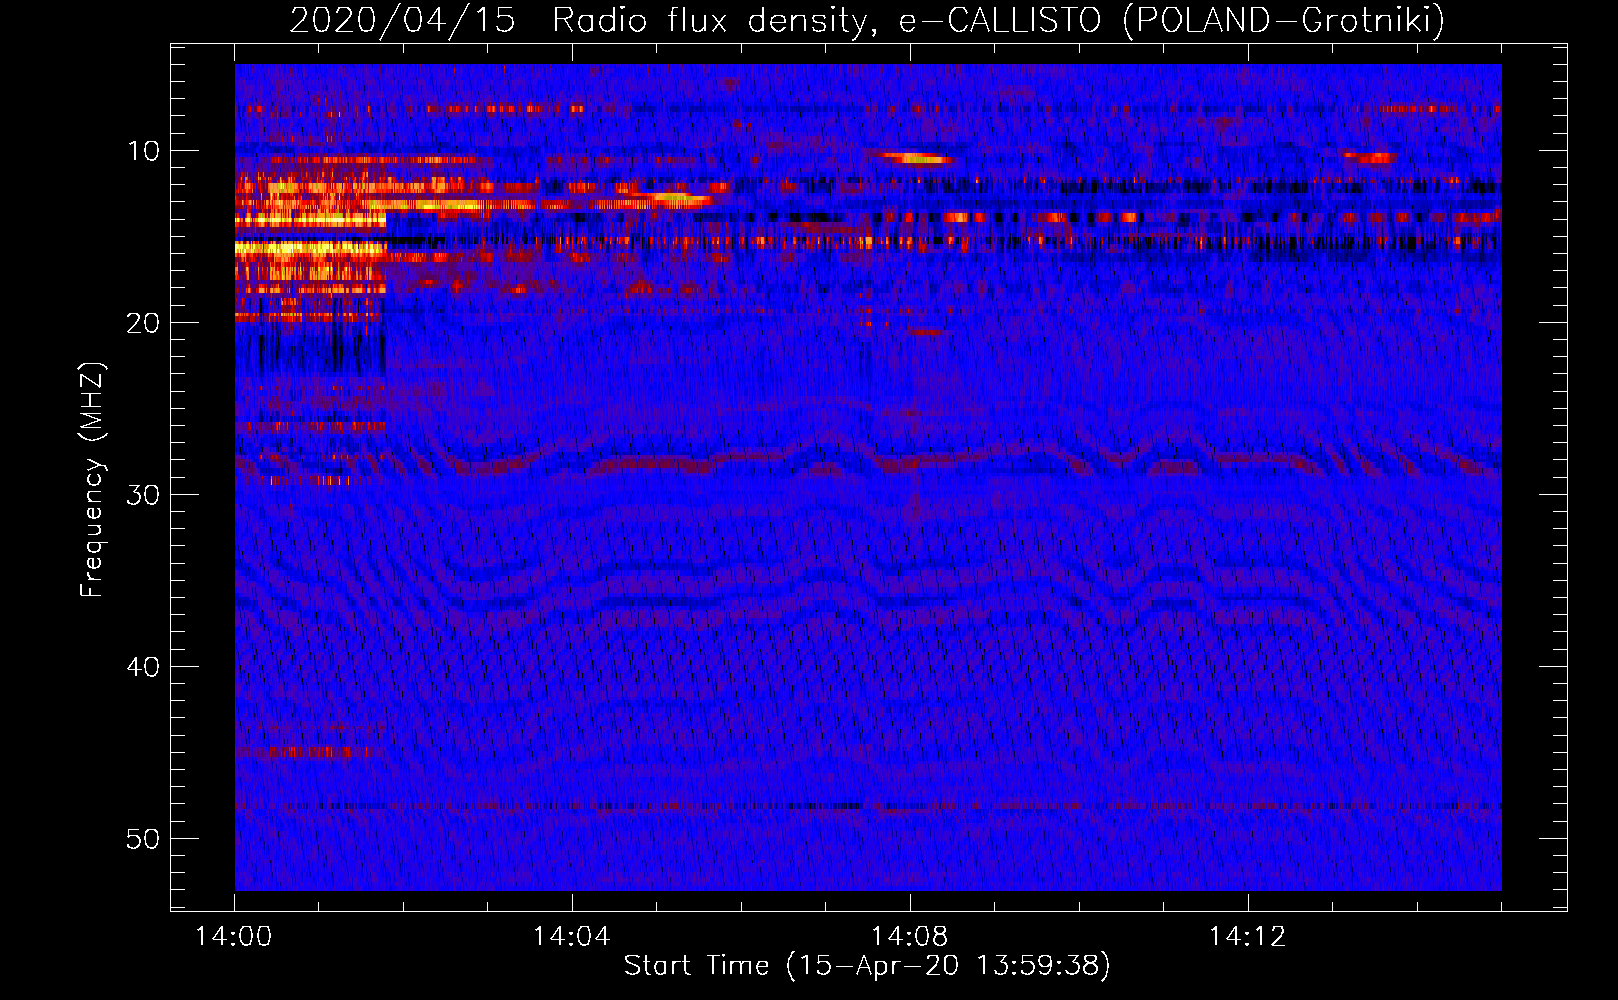This screenshot has height=1000, width=1618.
Task: Click the frequency tick label 50
Action: point(144,839)
